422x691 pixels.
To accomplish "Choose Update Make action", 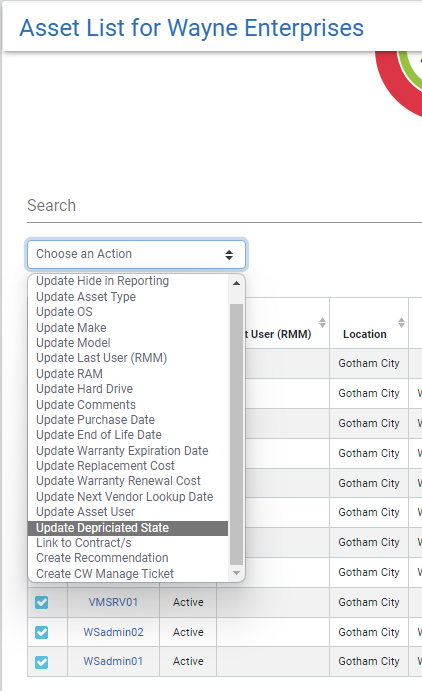I will pos(128,327).
